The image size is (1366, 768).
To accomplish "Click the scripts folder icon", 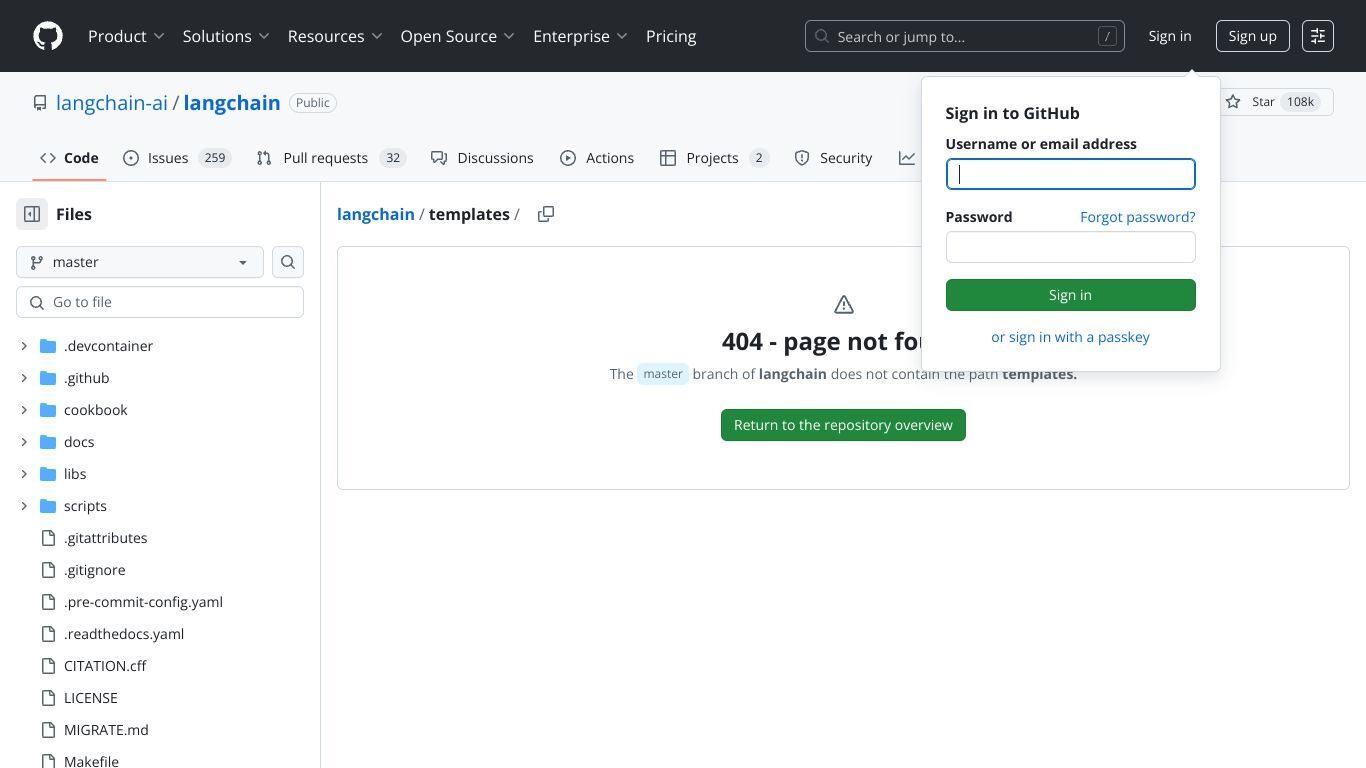I will pos(48,506).
